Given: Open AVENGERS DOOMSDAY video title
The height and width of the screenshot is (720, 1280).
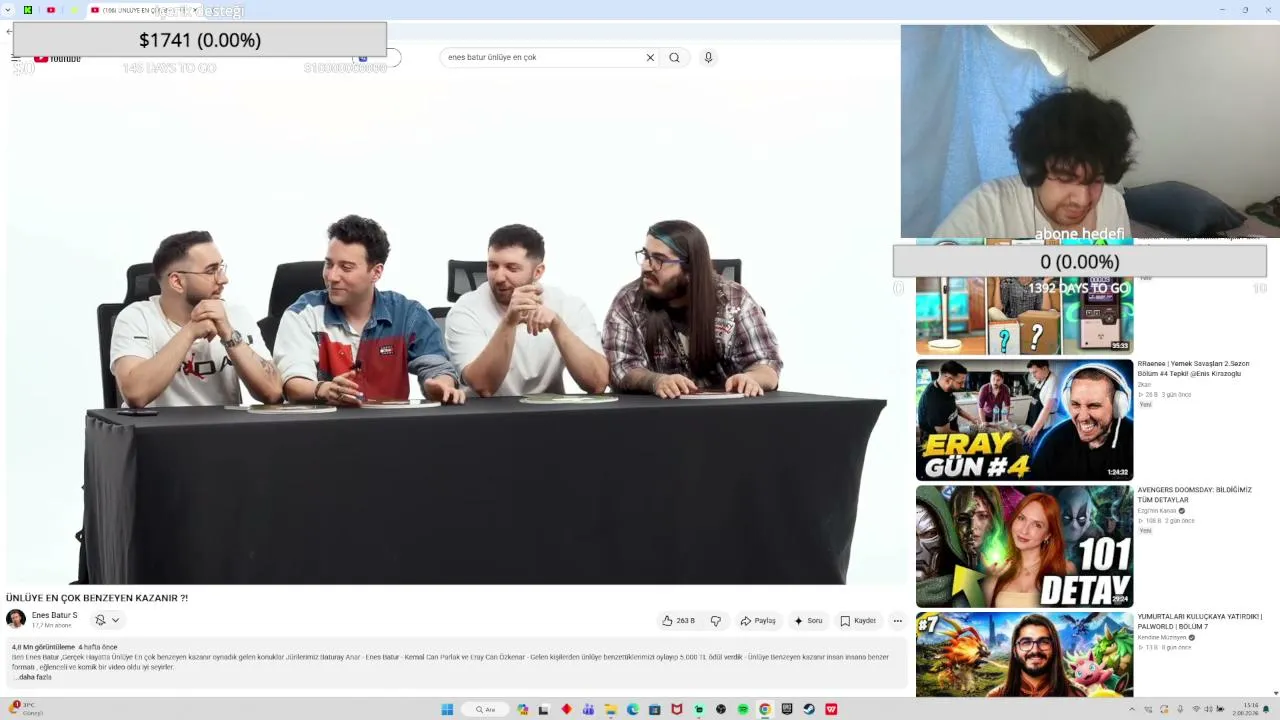Looking at the screenshot, I should [1194, 495].
